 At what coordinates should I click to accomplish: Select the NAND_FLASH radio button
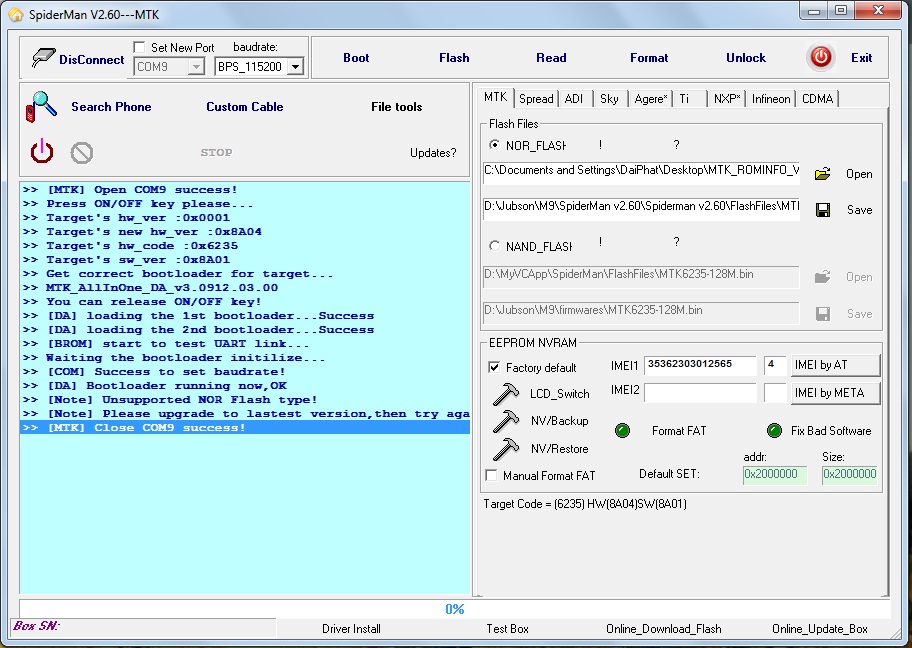click(494, 246)
